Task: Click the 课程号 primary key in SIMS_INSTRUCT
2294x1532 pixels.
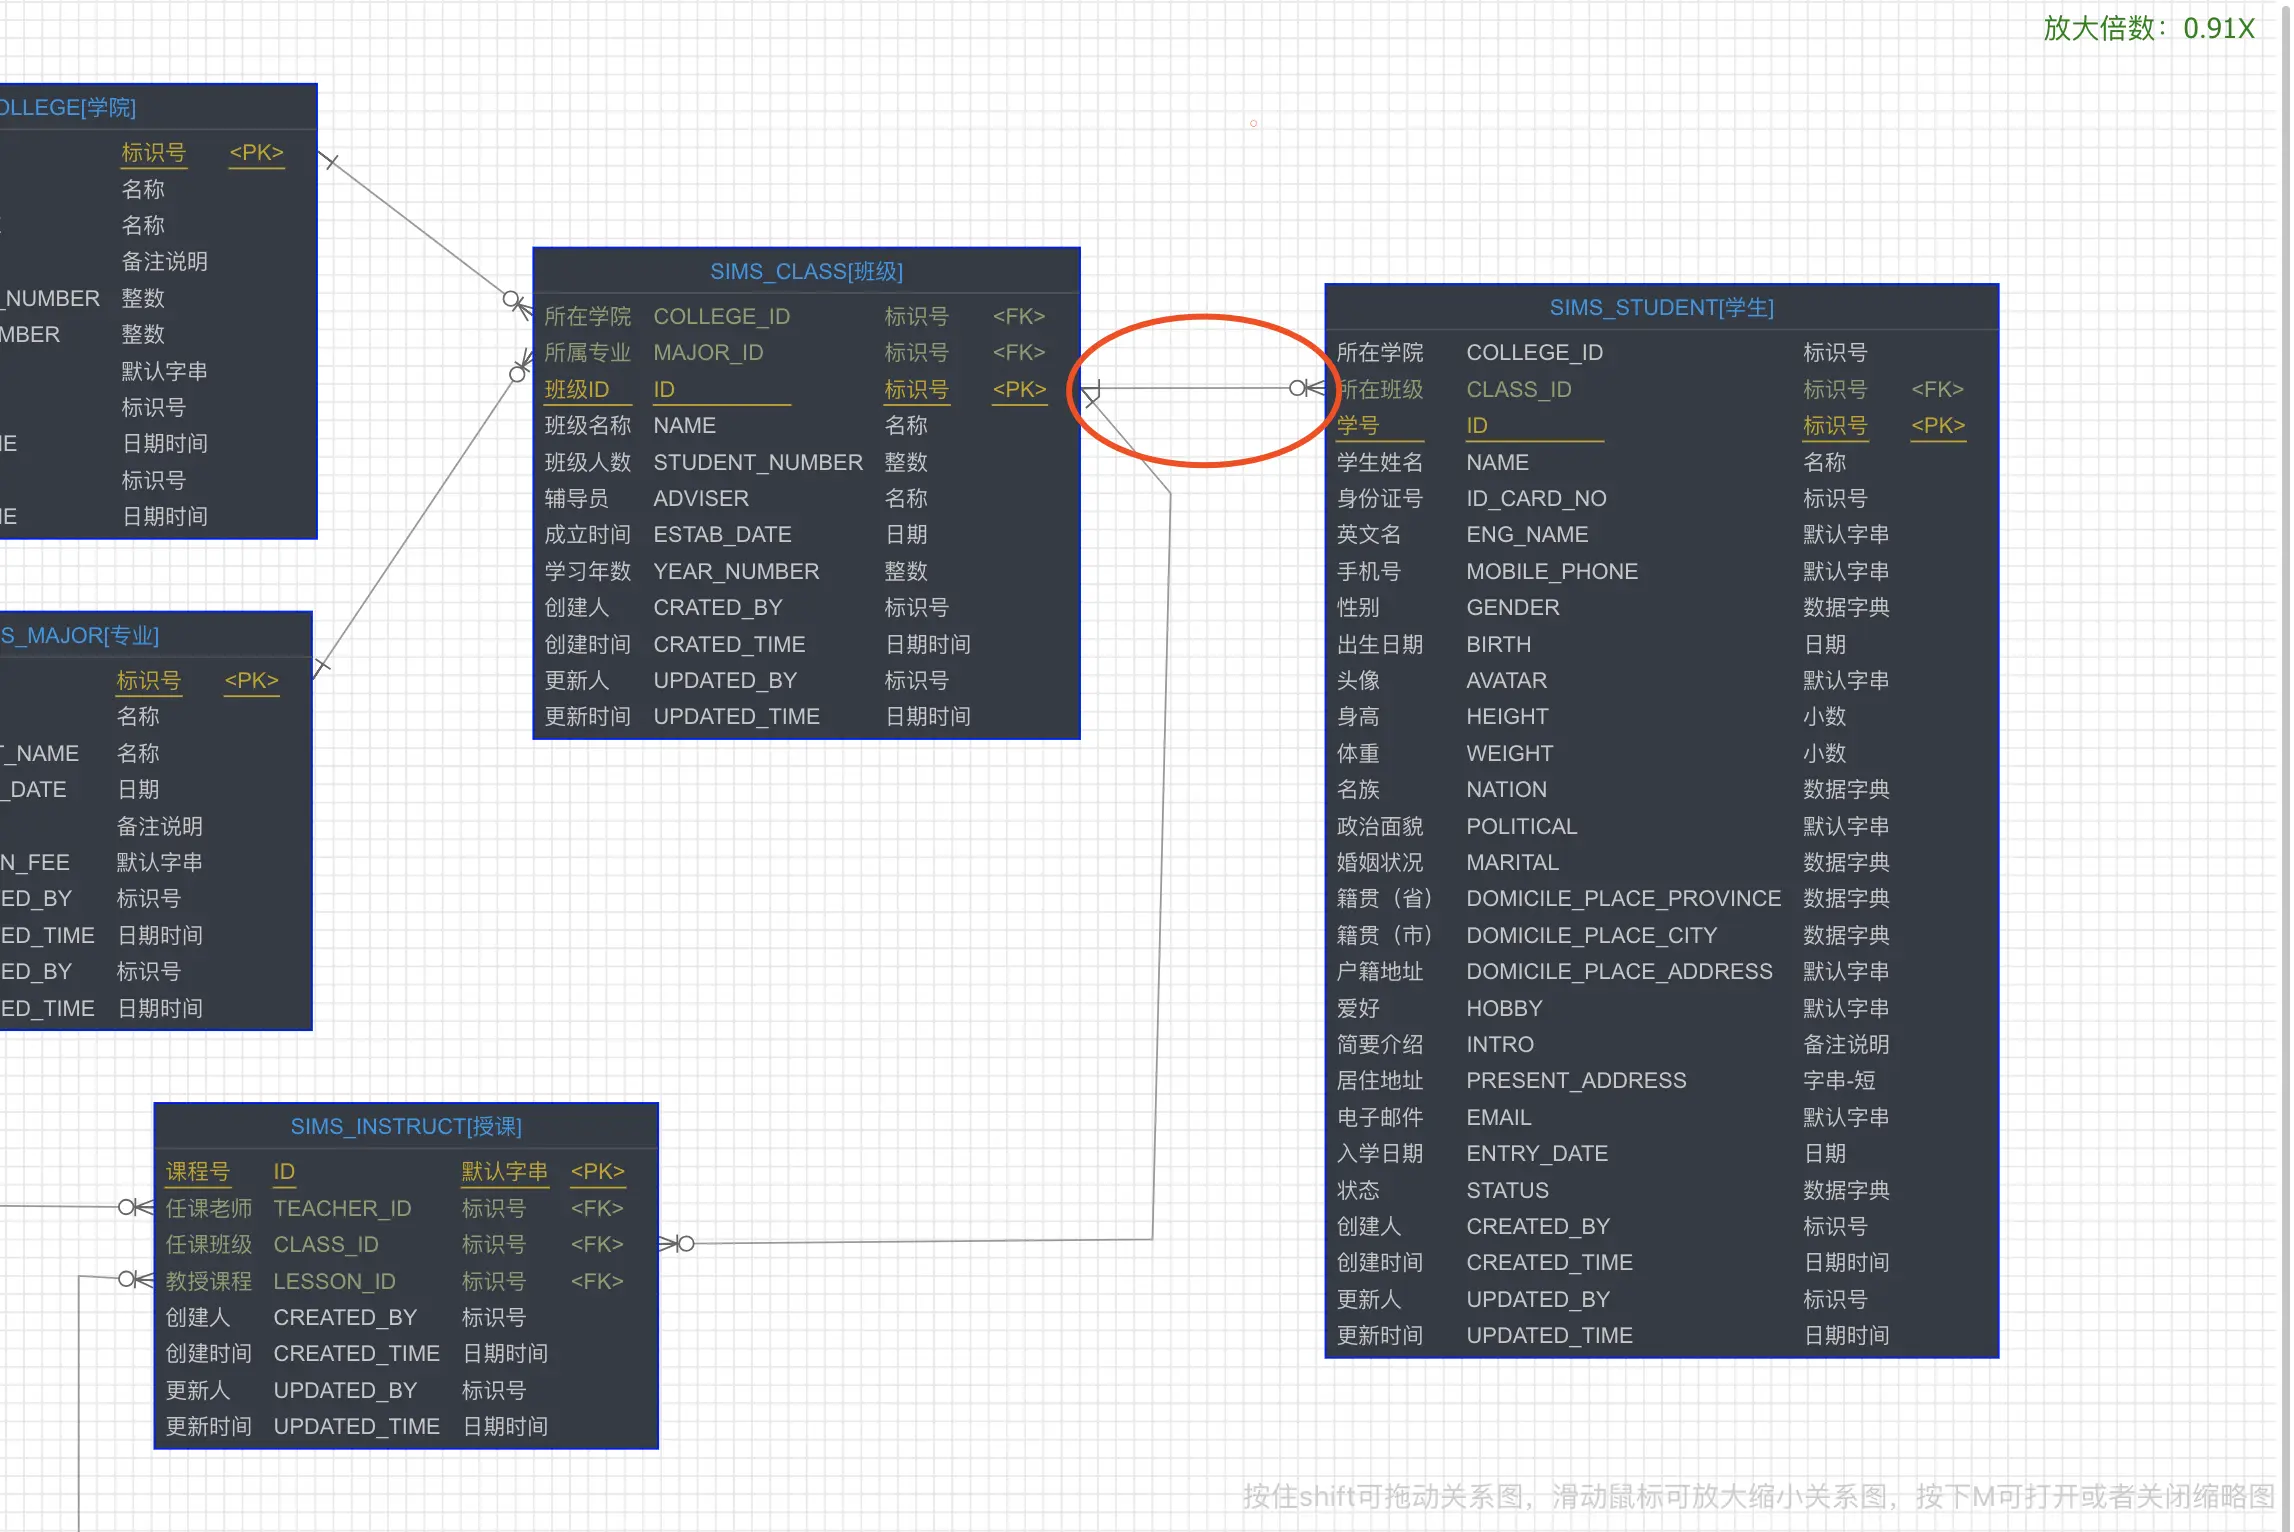Action: click(197, 1171)
